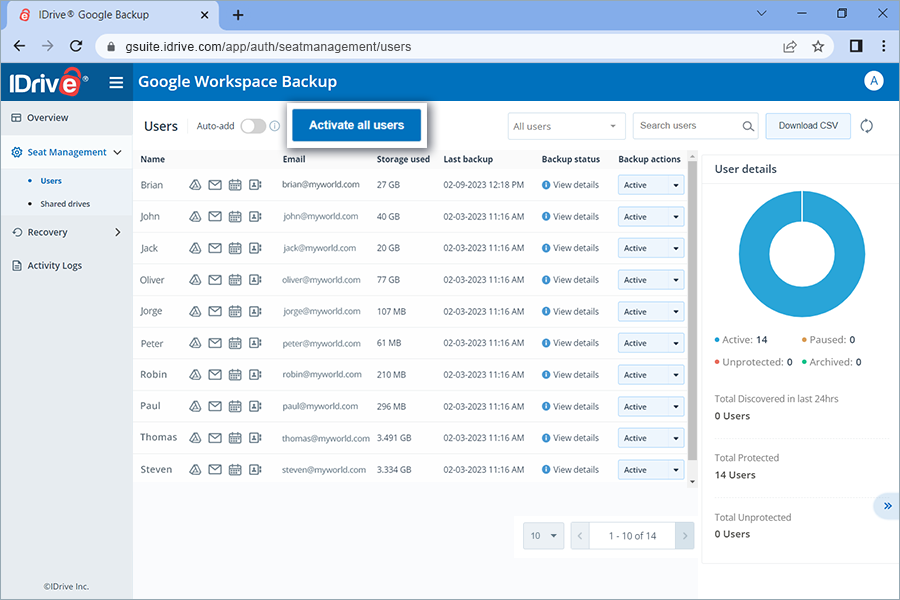
Task: Open the sidebar hamburger menu icon
Action: click(117, 82)
